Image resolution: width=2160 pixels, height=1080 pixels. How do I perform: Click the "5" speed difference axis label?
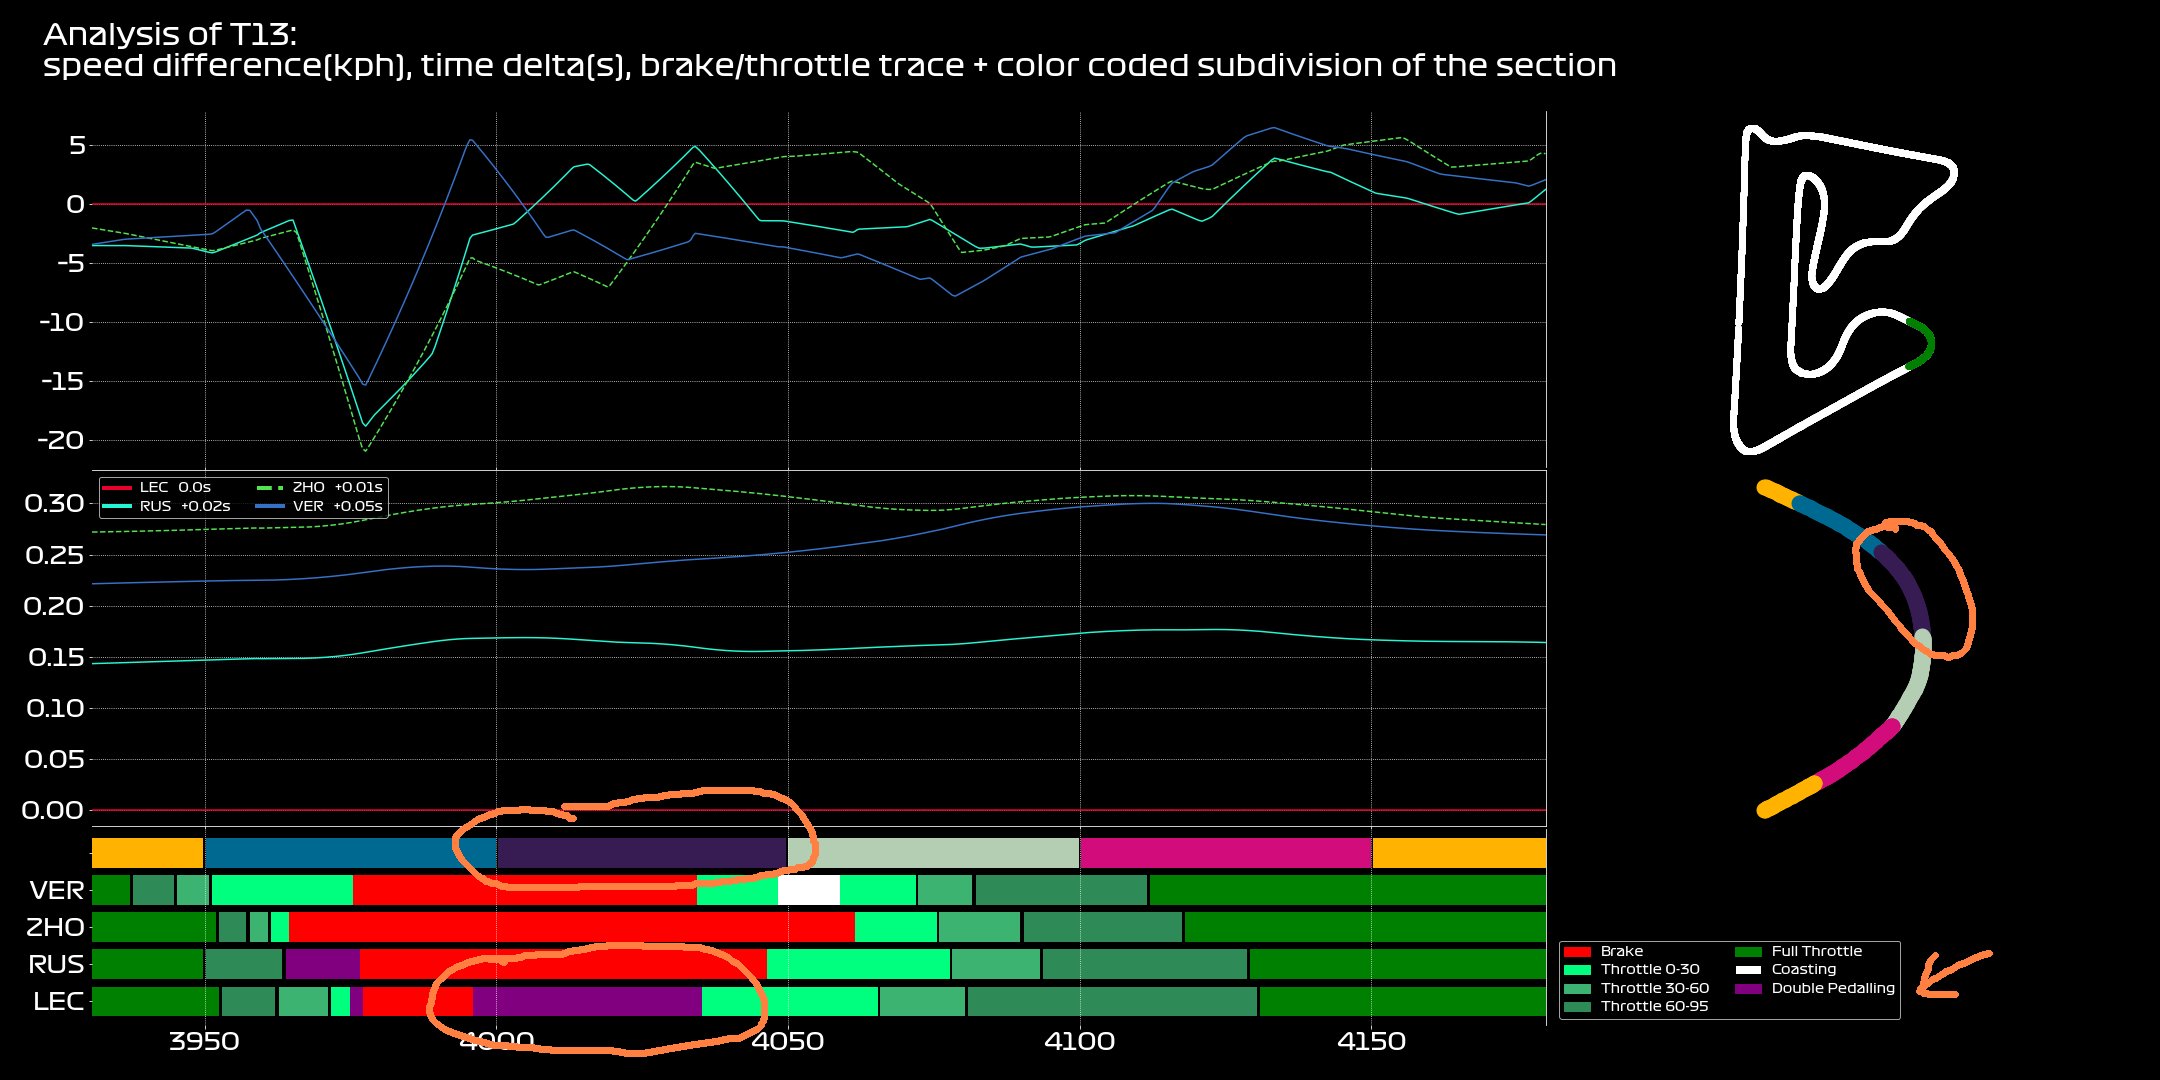[x=76, y=146]
